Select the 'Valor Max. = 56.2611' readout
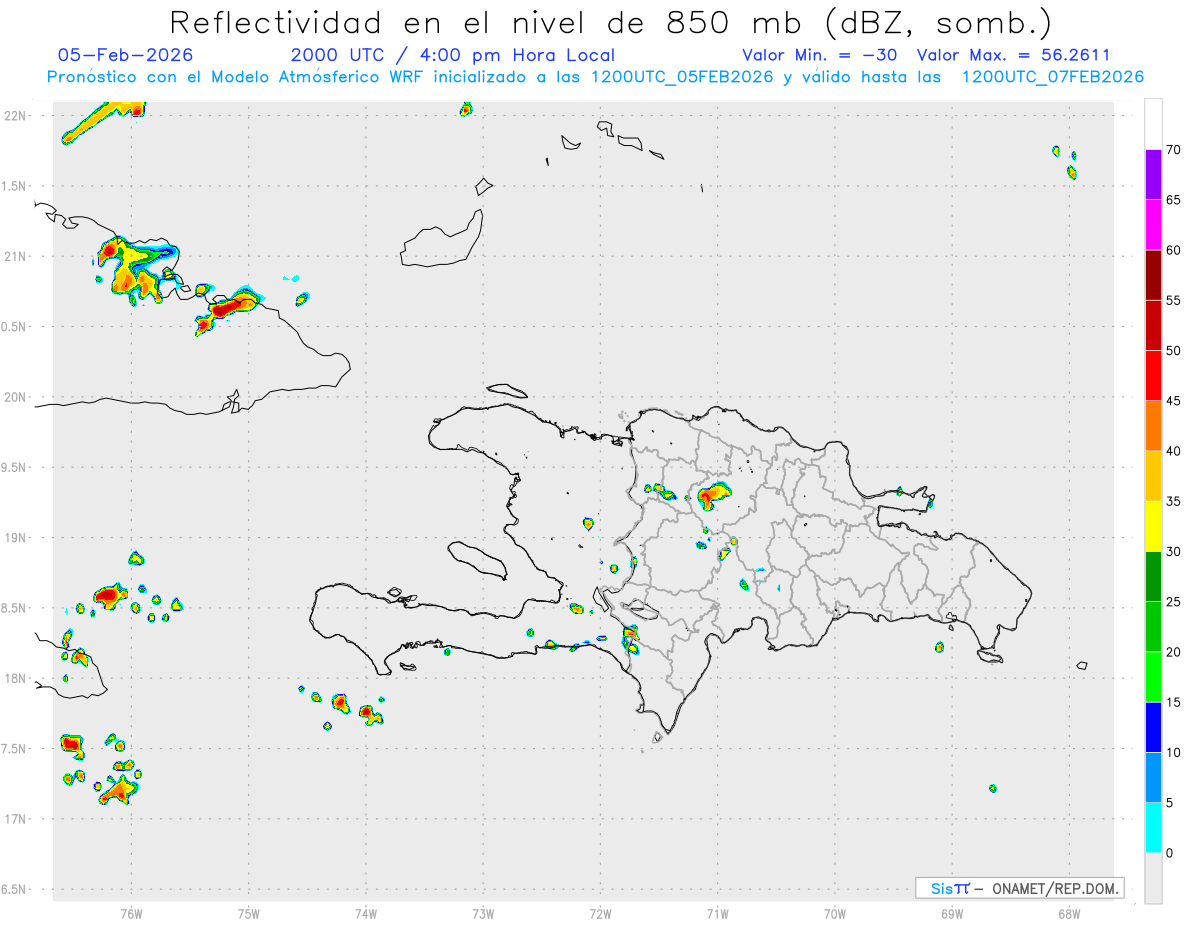 (1013, 55)
